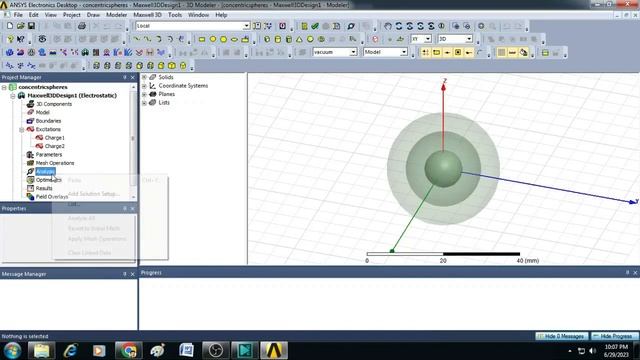Open the Tools menu

point(175,15)
